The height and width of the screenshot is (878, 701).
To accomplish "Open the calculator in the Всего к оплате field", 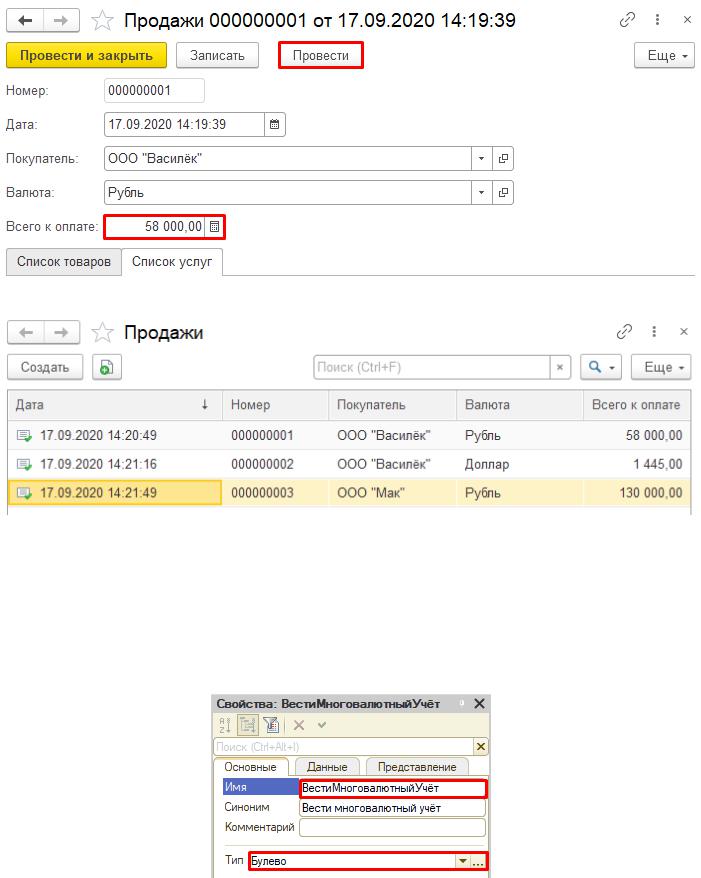I will 215,227.
